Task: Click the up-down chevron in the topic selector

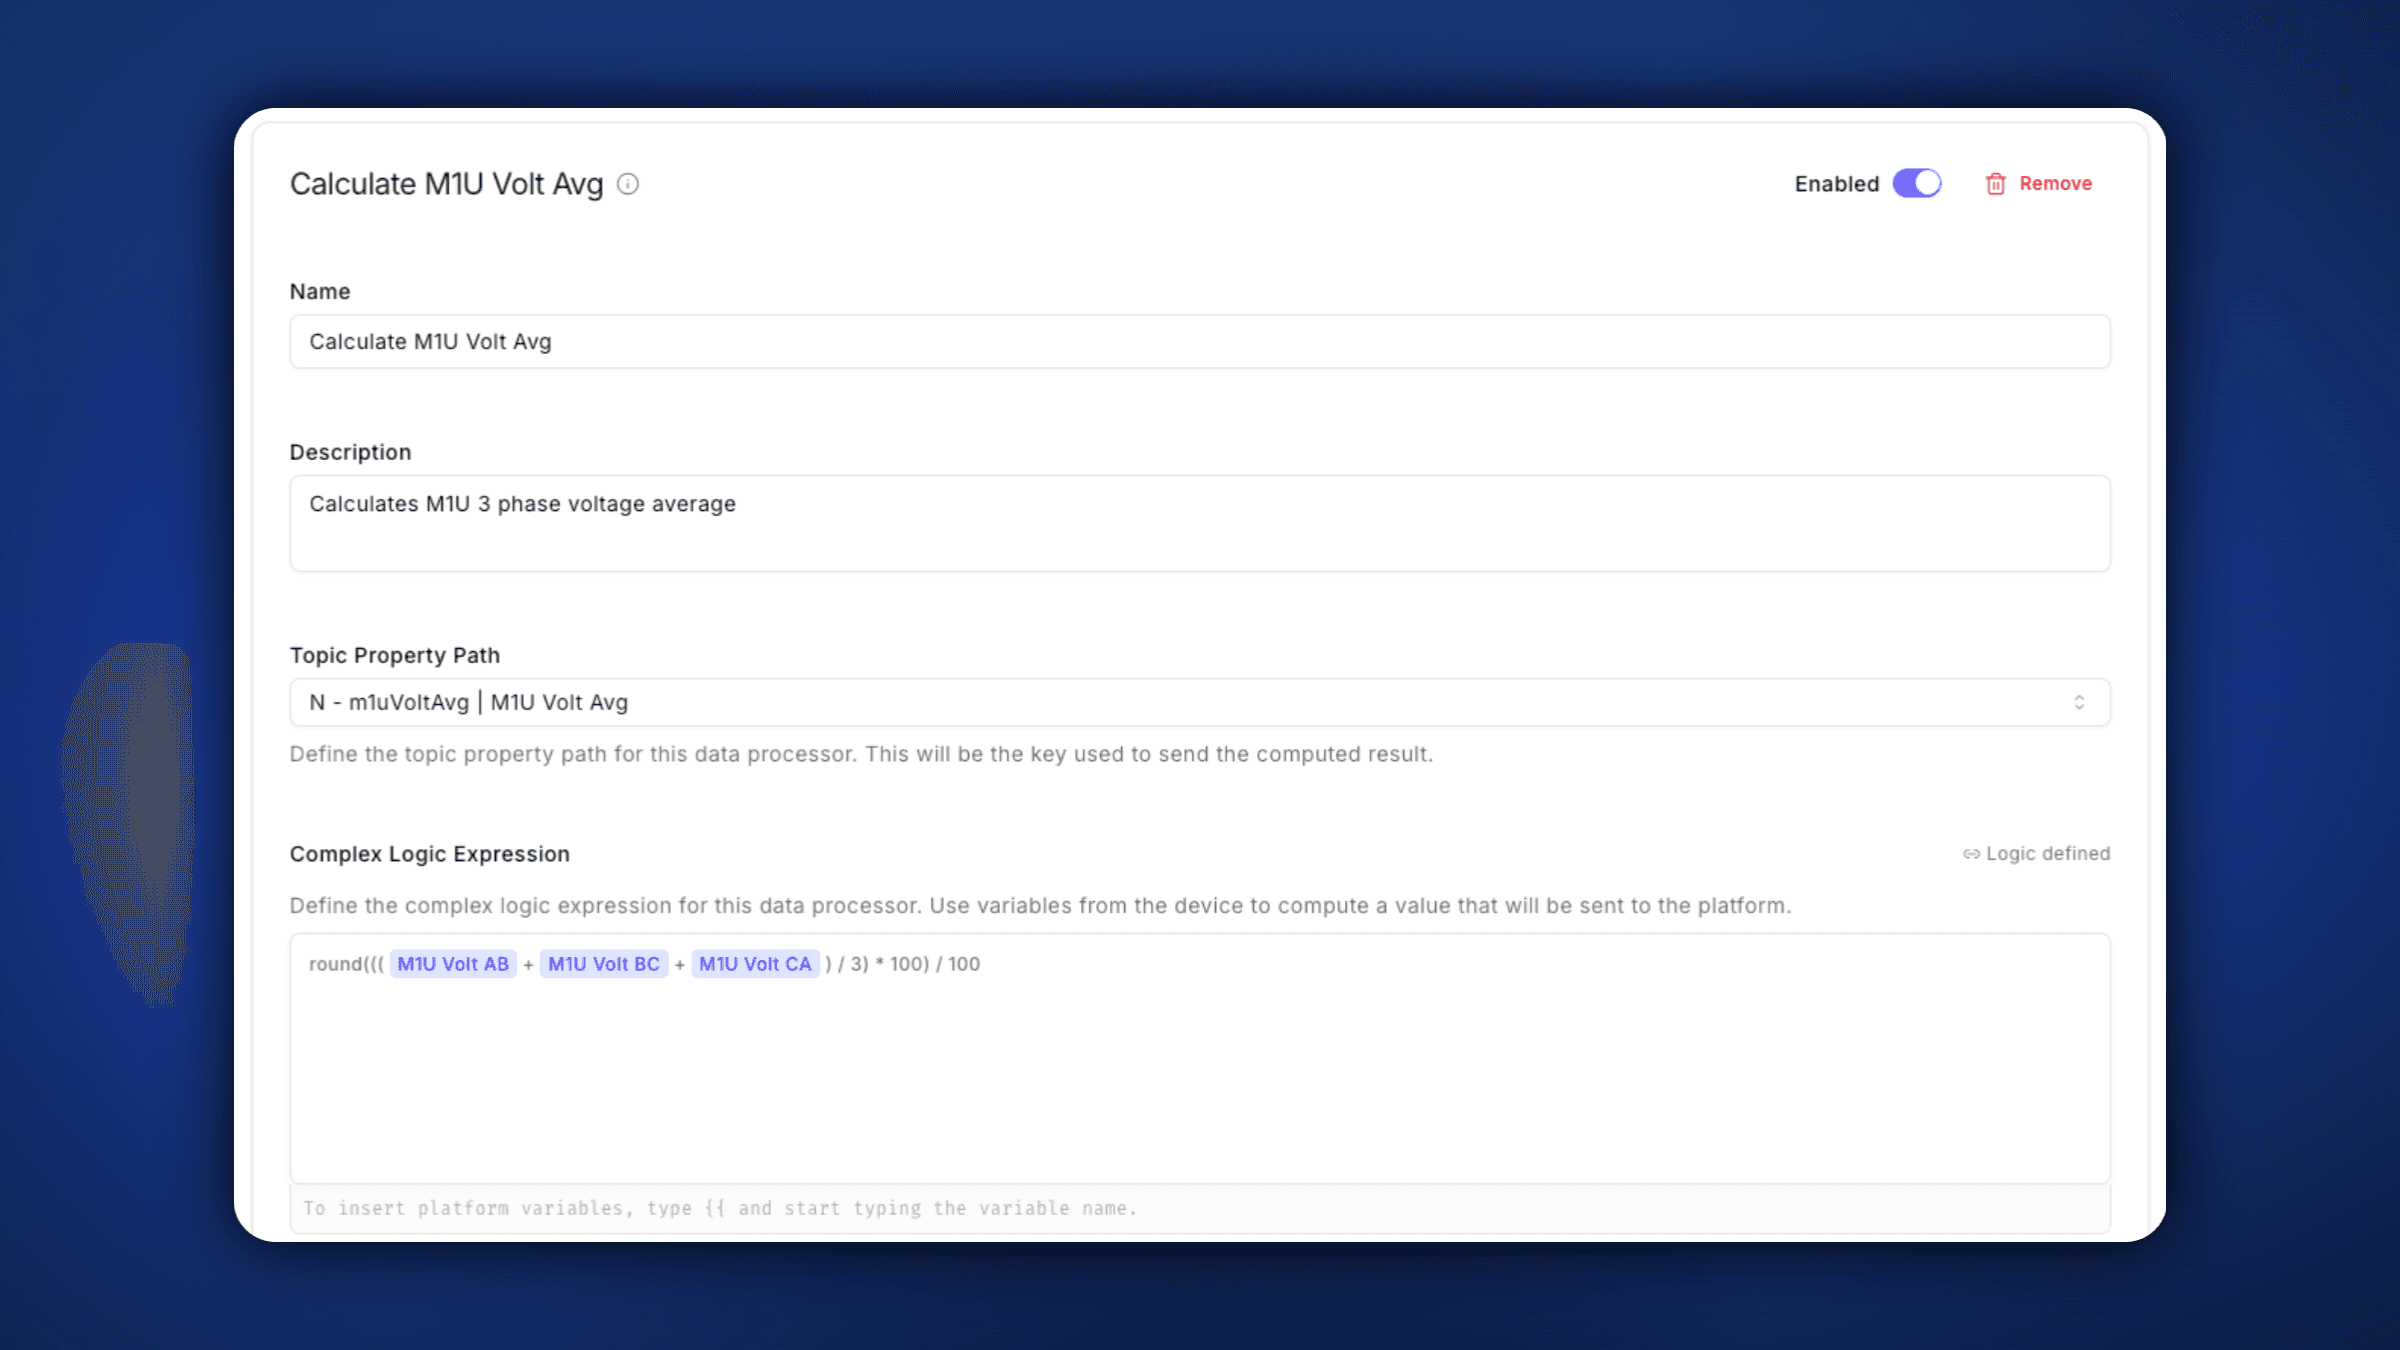Action: click(2079, 703)
